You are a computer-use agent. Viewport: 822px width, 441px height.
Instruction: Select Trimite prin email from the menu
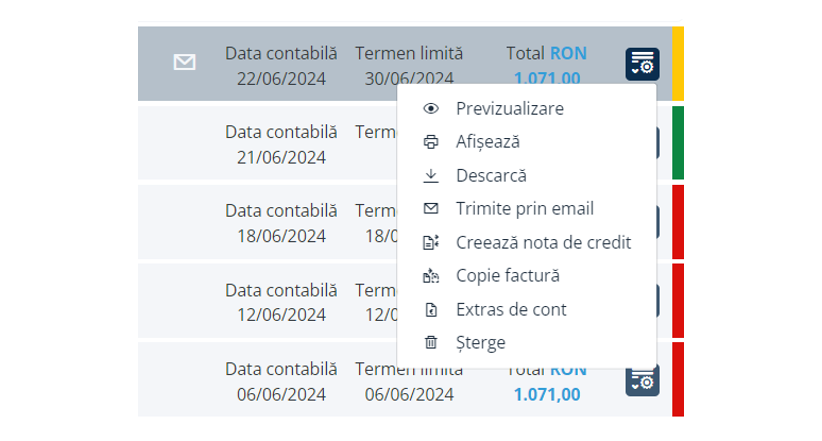[x=524, y=209]
